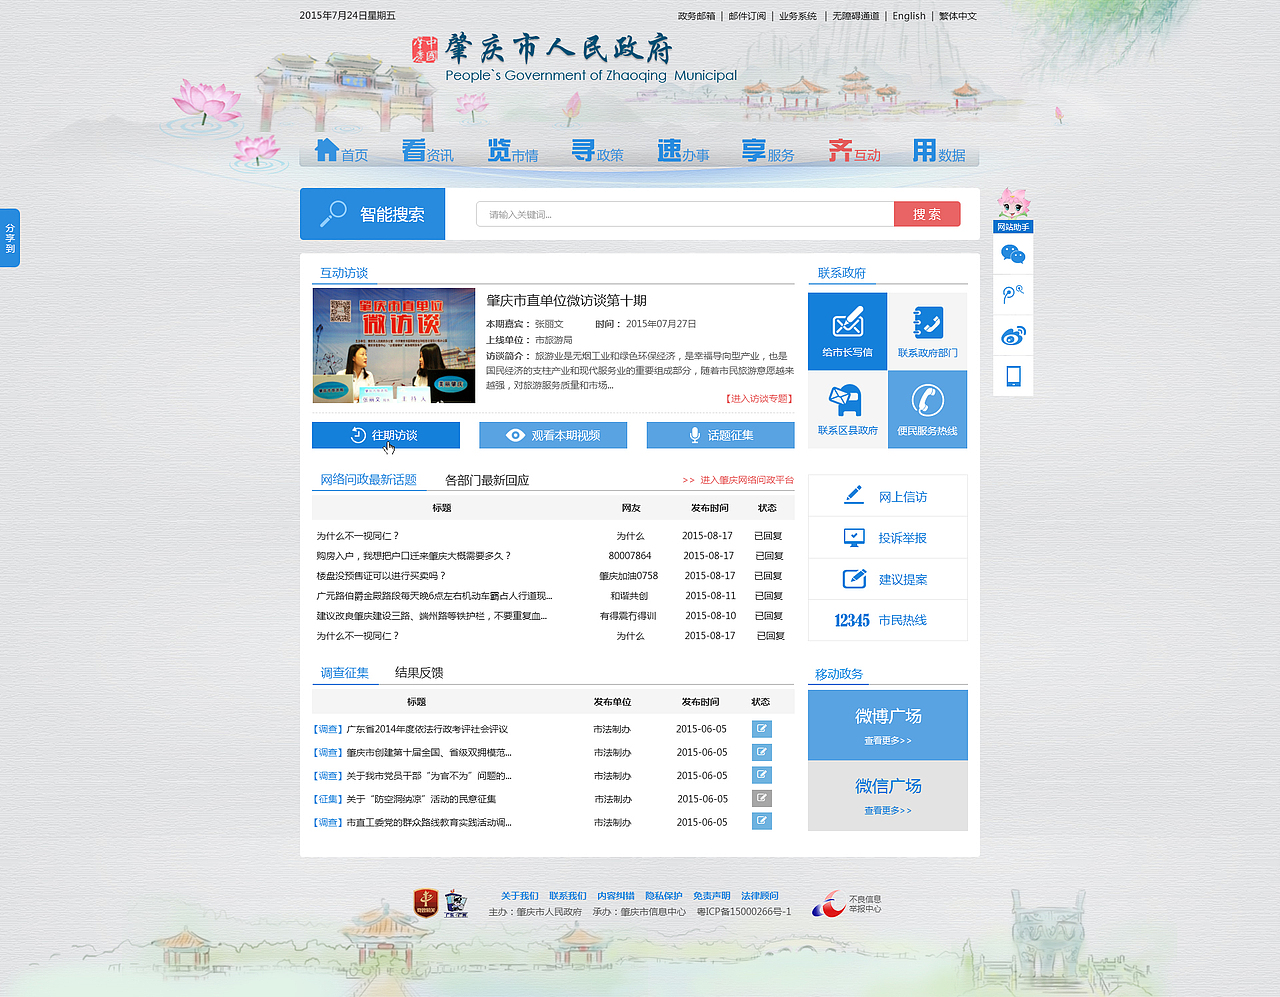
Task: Select the magnifier icon beside 智能搜索
Action: (x=332, y=213)
